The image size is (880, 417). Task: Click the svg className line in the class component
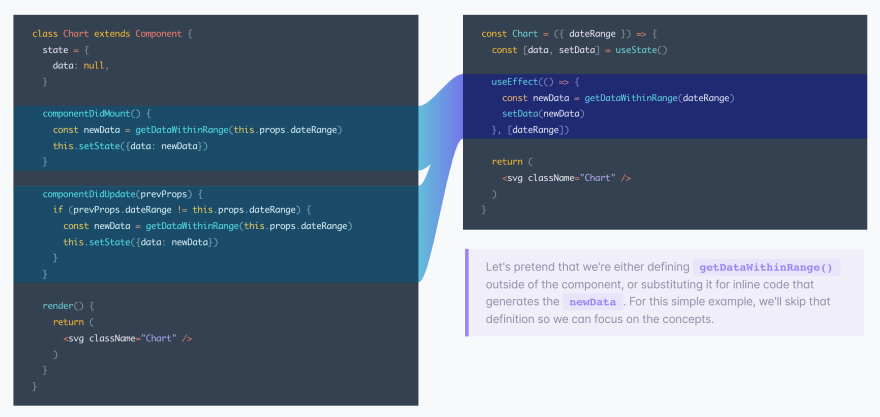(128, 338)
